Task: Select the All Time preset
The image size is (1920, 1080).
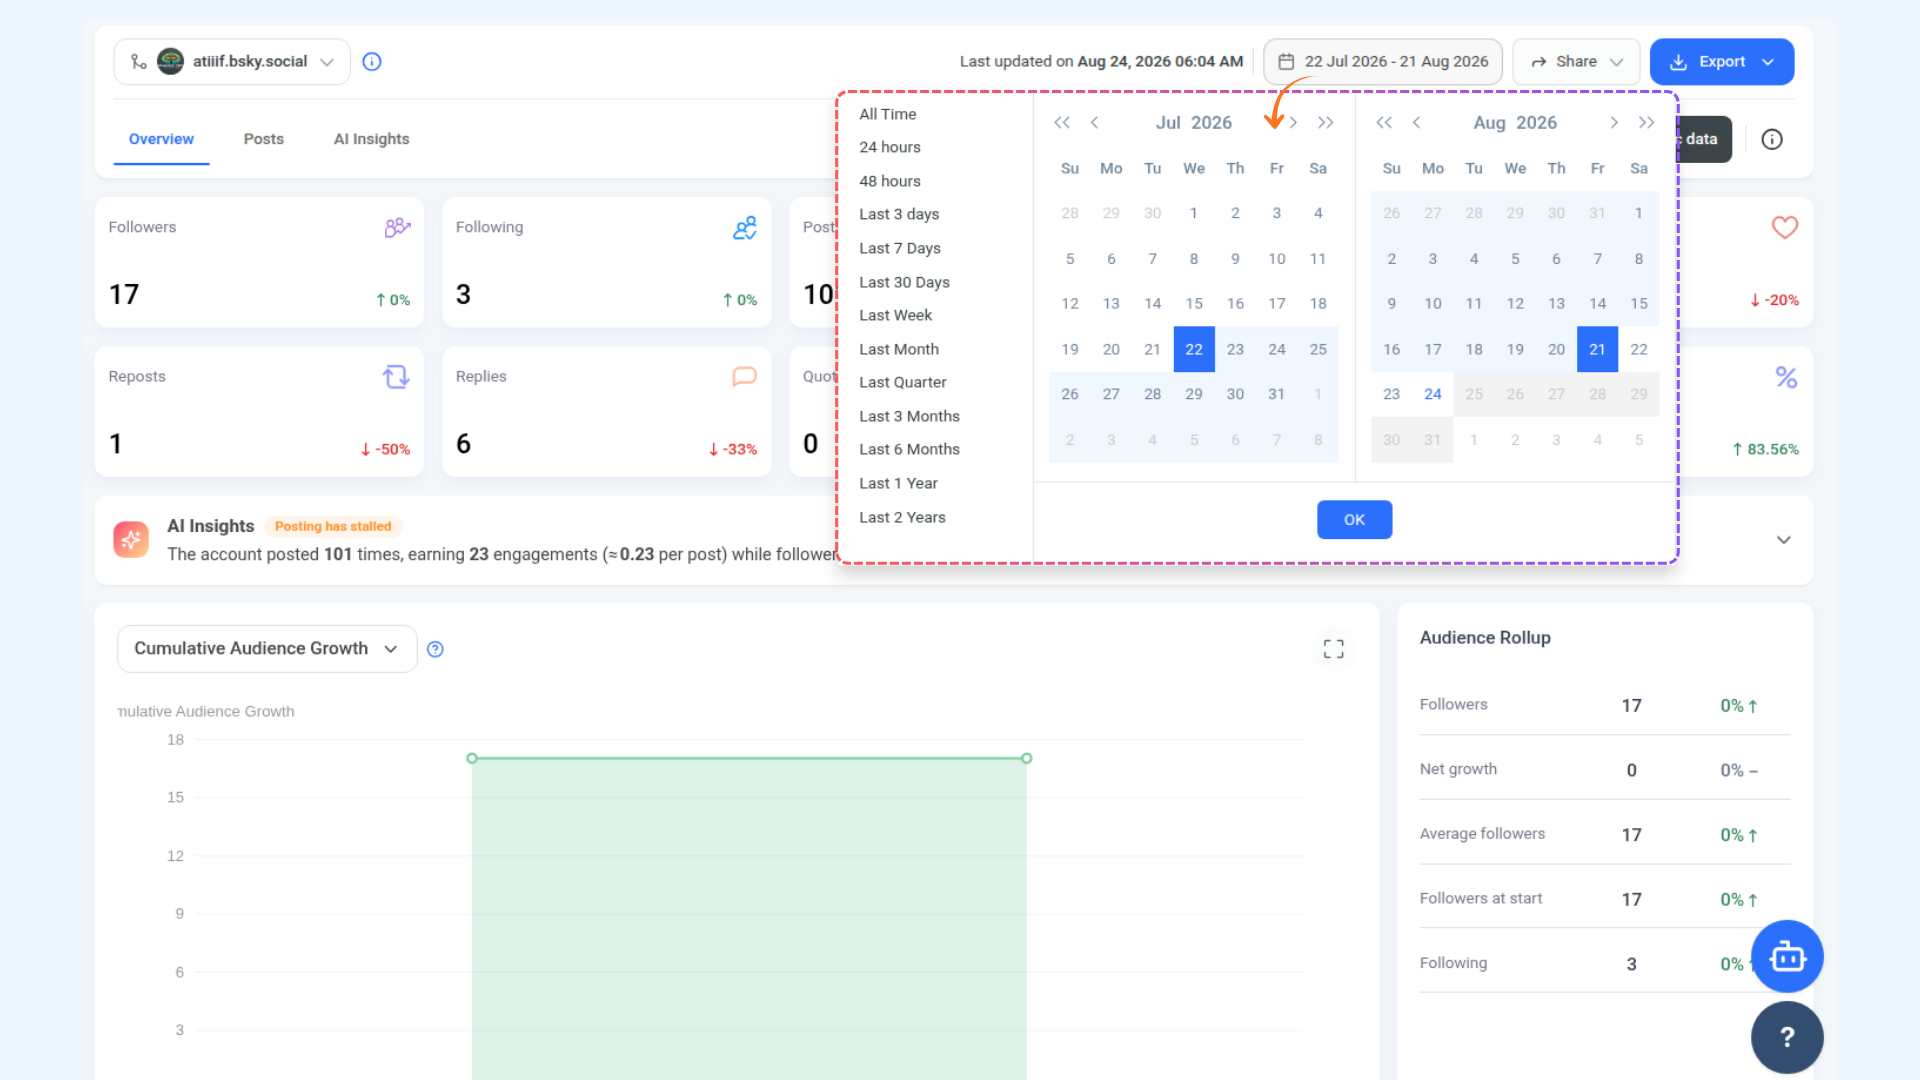Action: (888, 114)
